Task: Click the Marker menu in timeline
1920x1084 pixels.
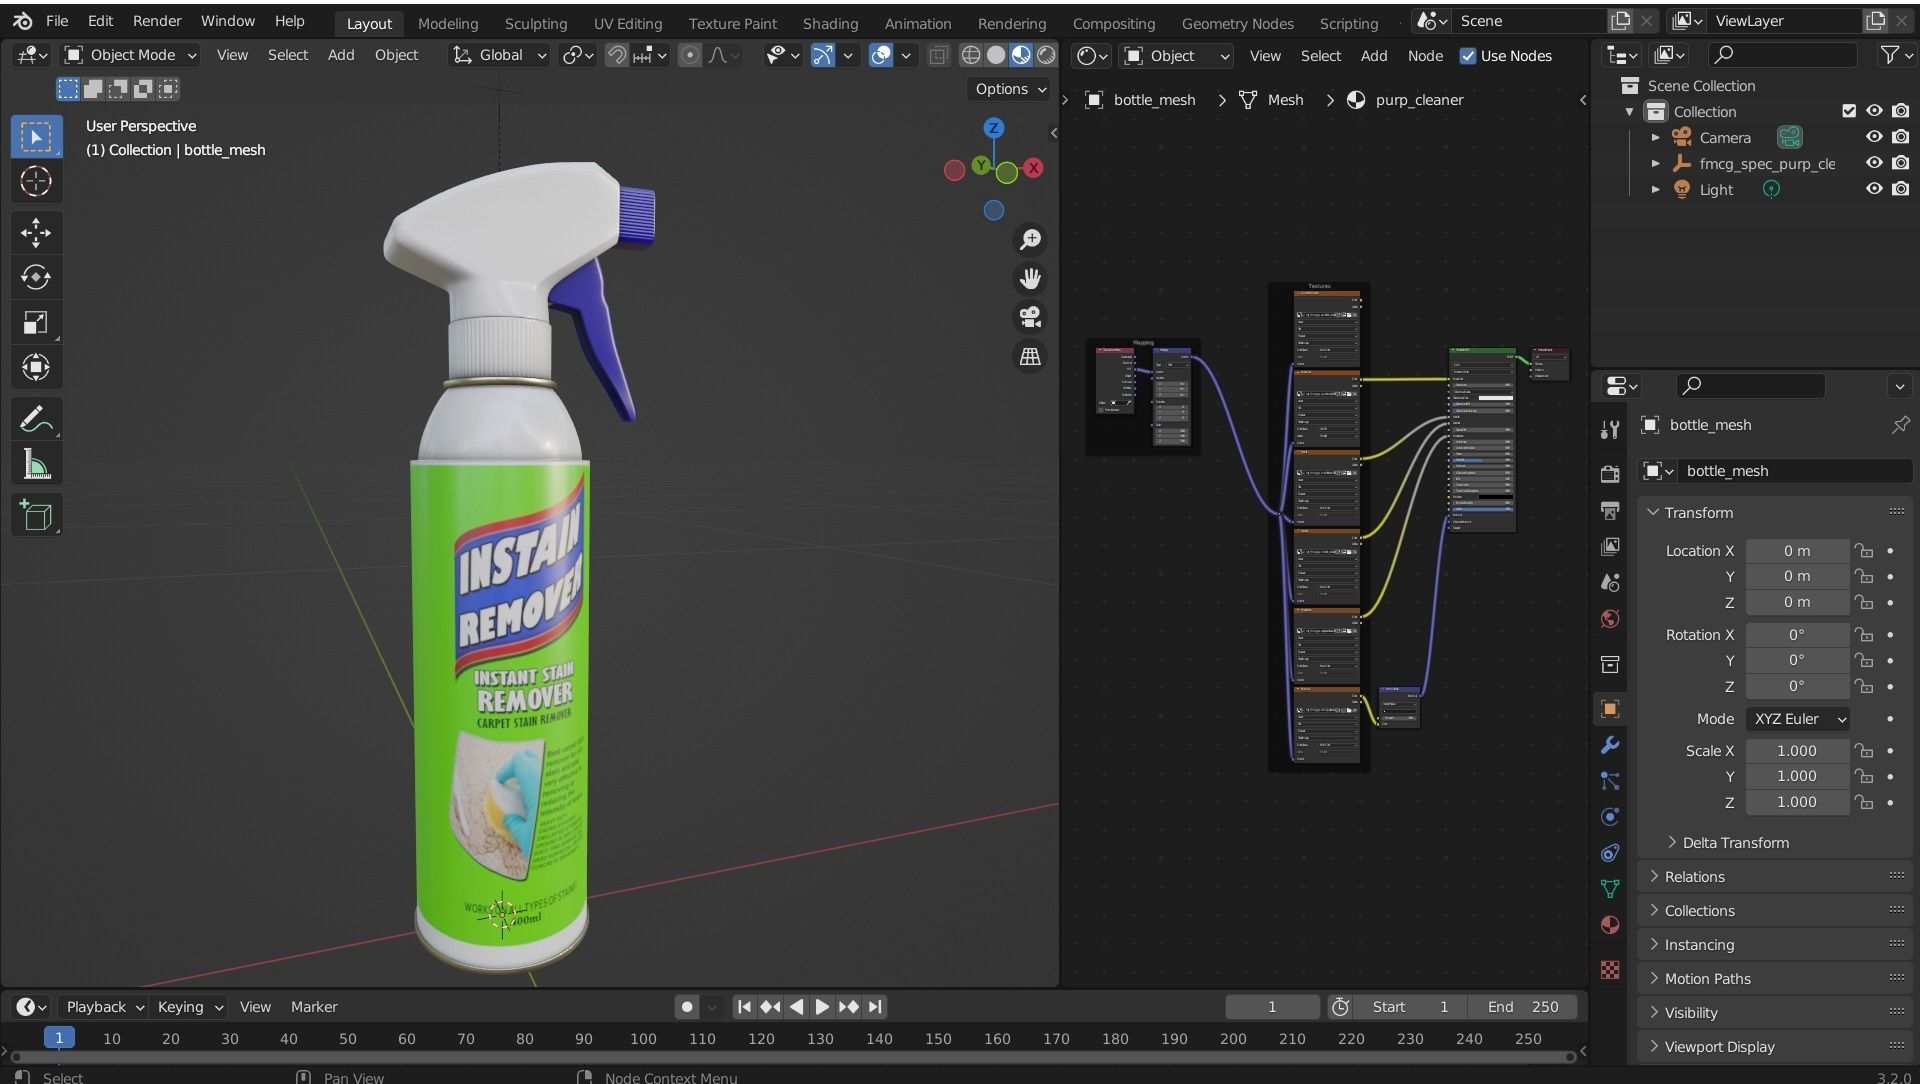Action: click(314, 1007)
